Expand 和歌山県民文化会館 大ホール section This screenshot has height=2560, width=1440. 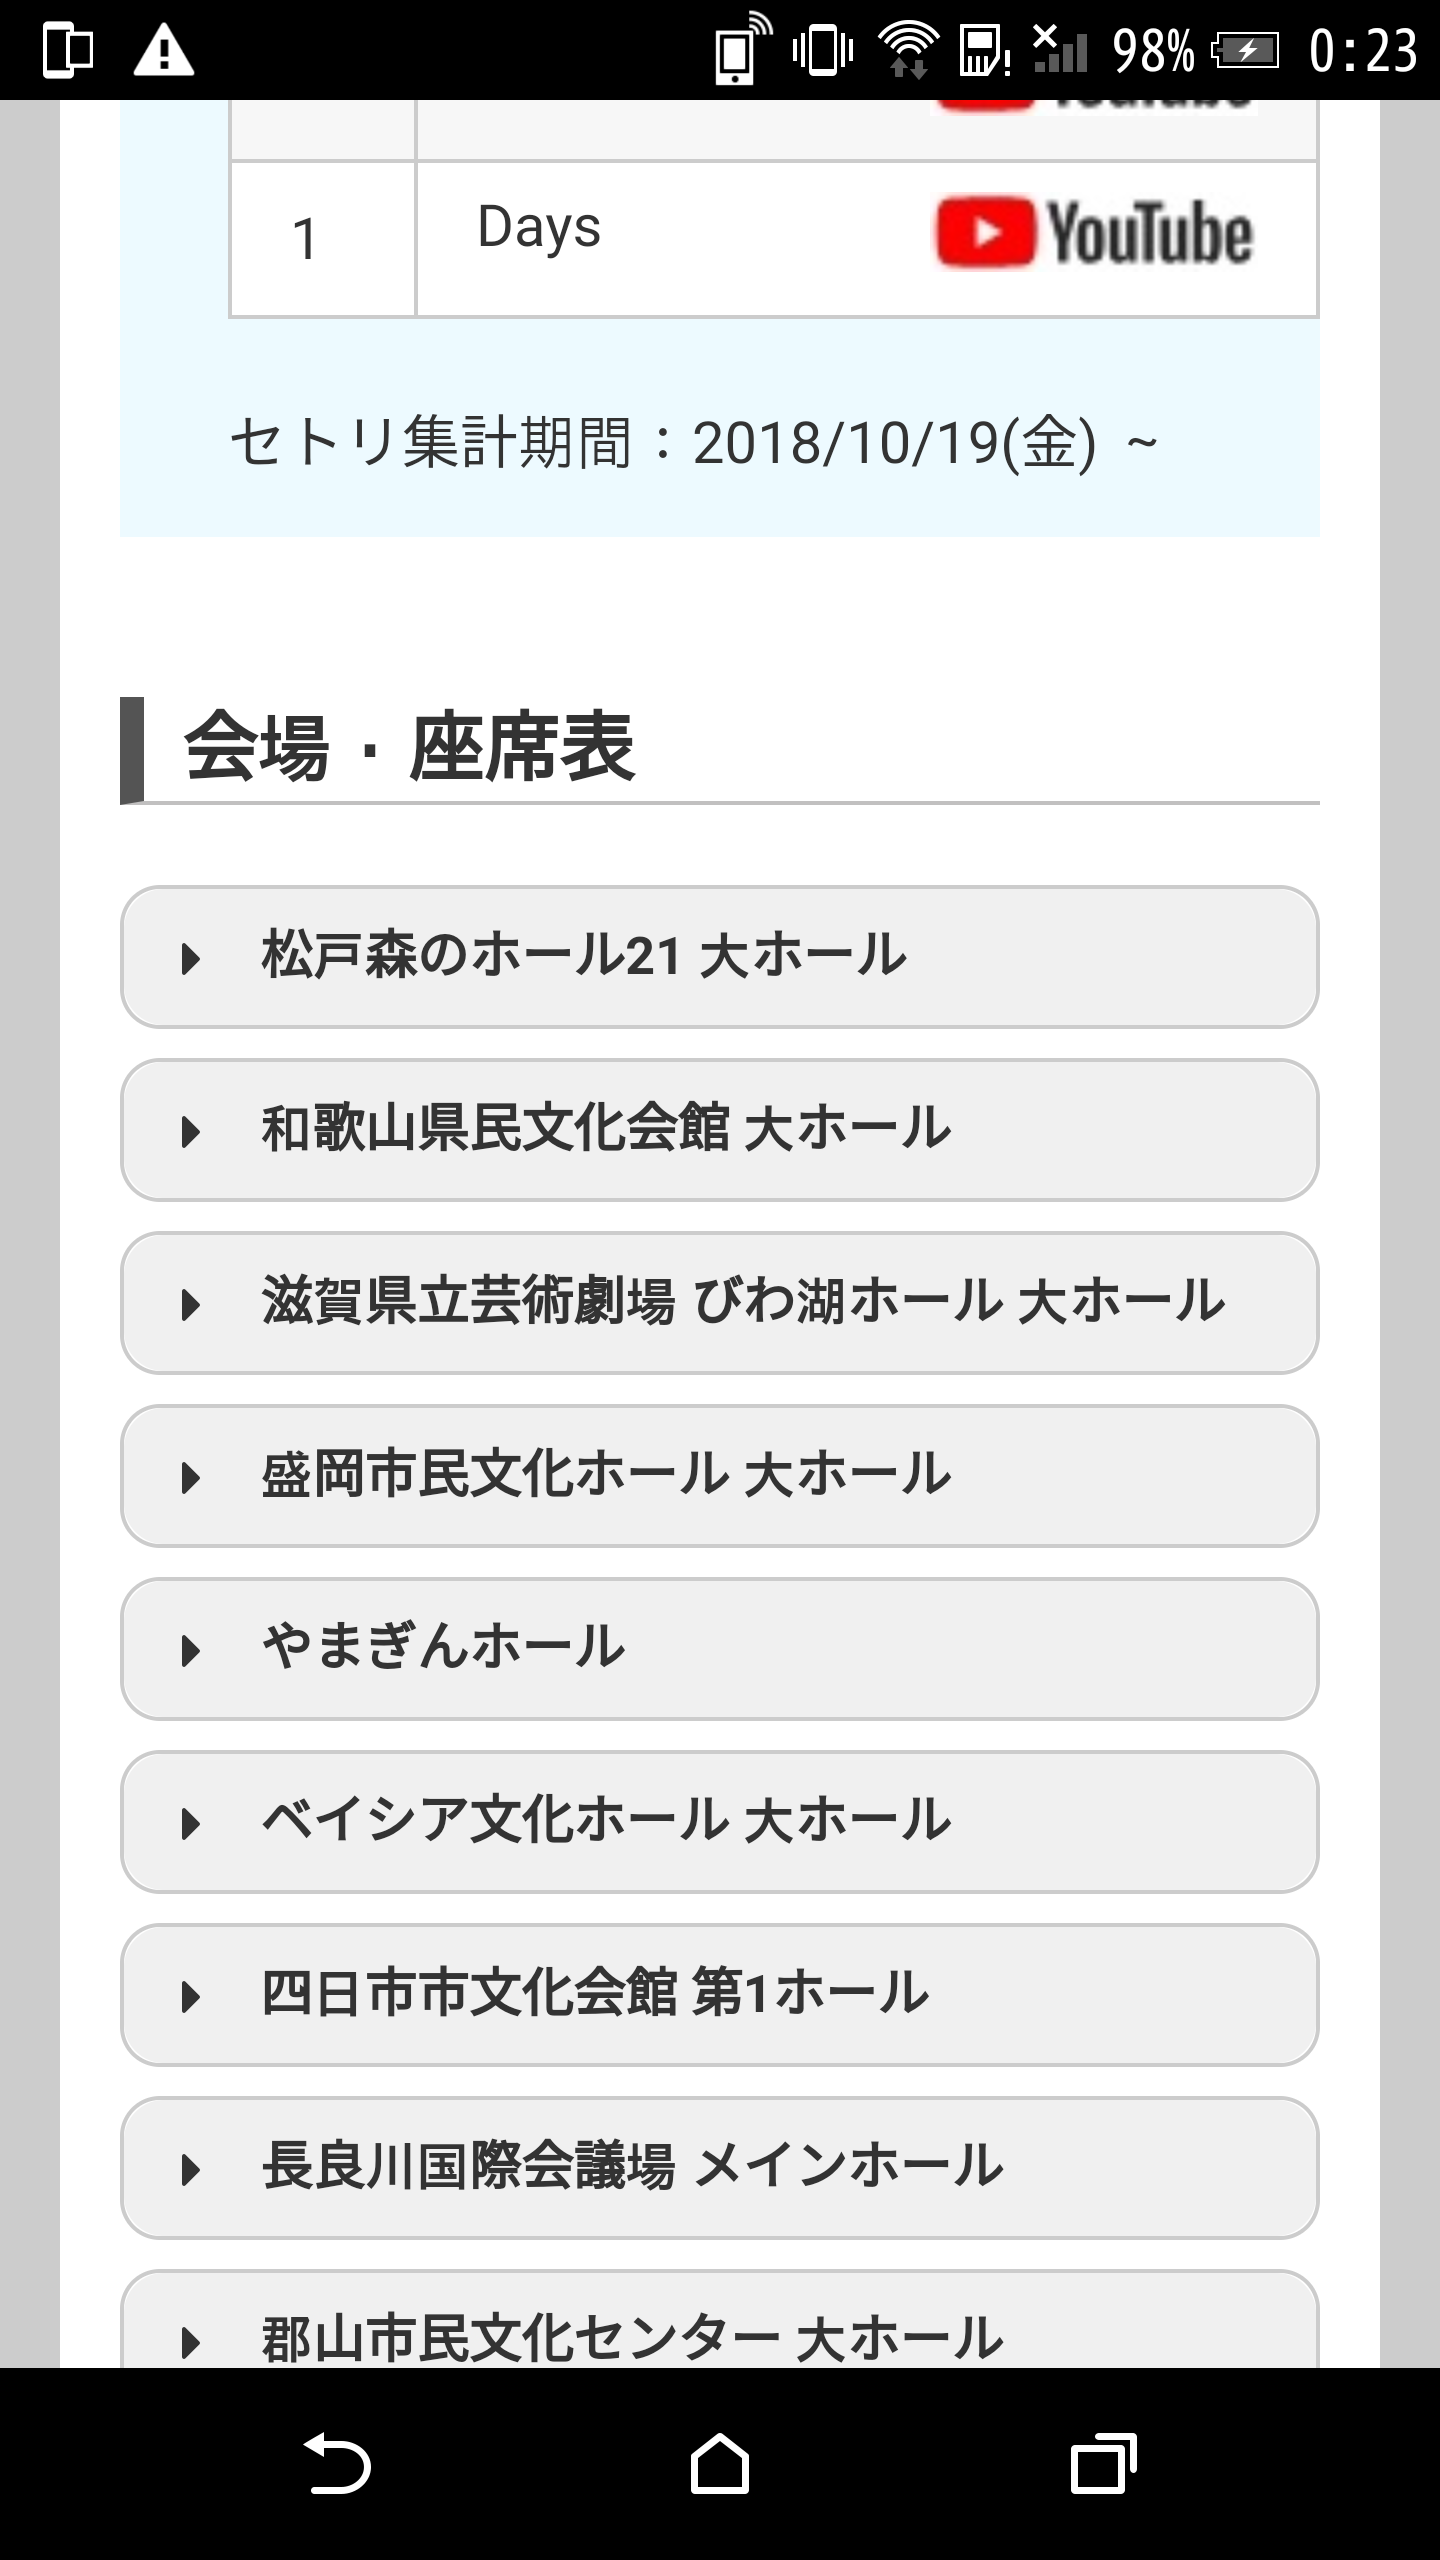click(720, 1130)
